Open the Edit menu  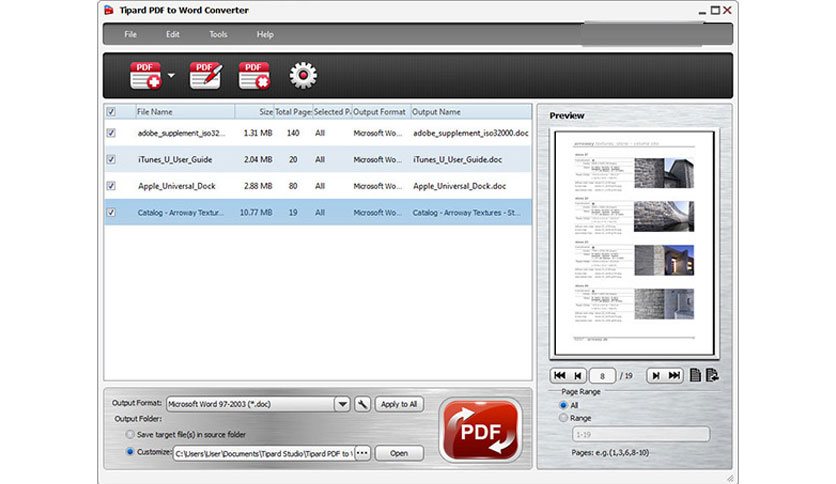coord(172,34)
